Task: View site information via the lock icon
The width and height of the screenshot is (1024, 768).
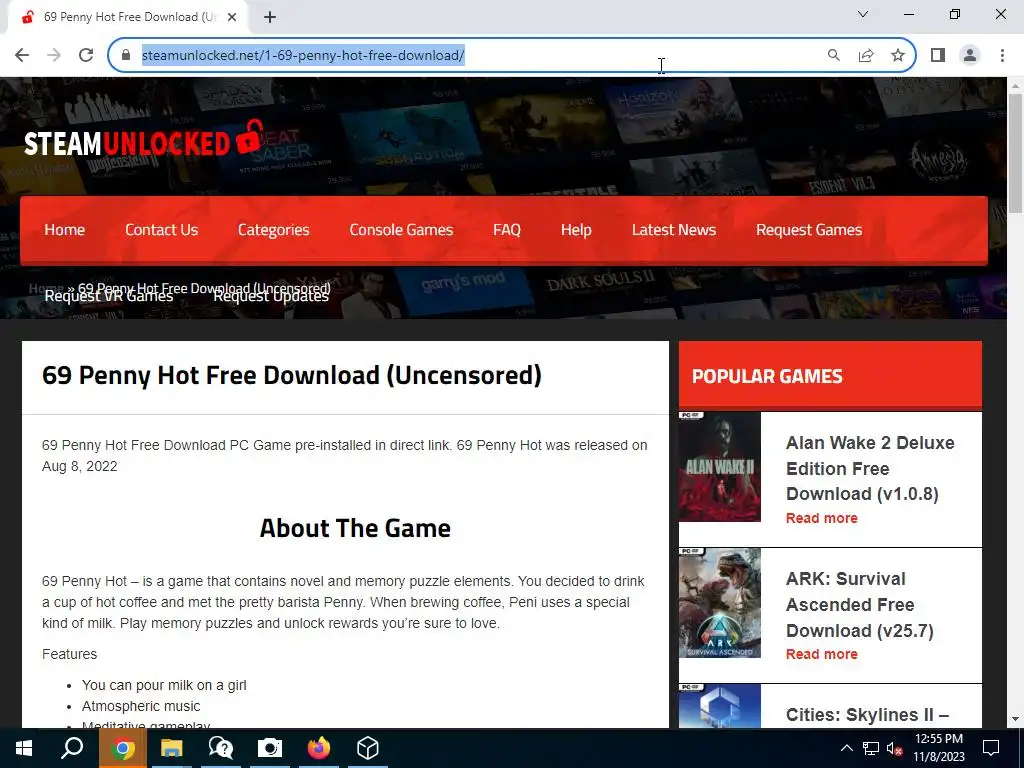Action: (126, 56)
